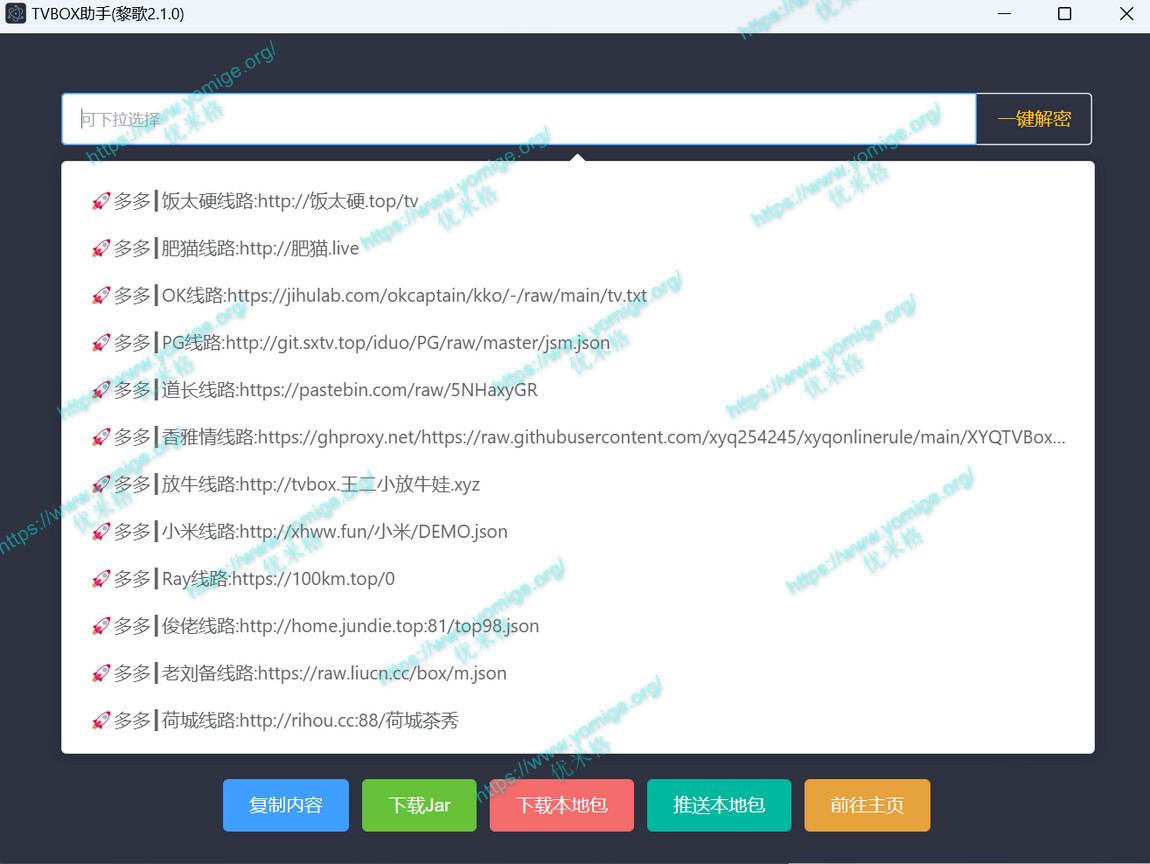Choose the 肥猫线路 entry
The image size is (1150, 864).
[x=260, y=248]
